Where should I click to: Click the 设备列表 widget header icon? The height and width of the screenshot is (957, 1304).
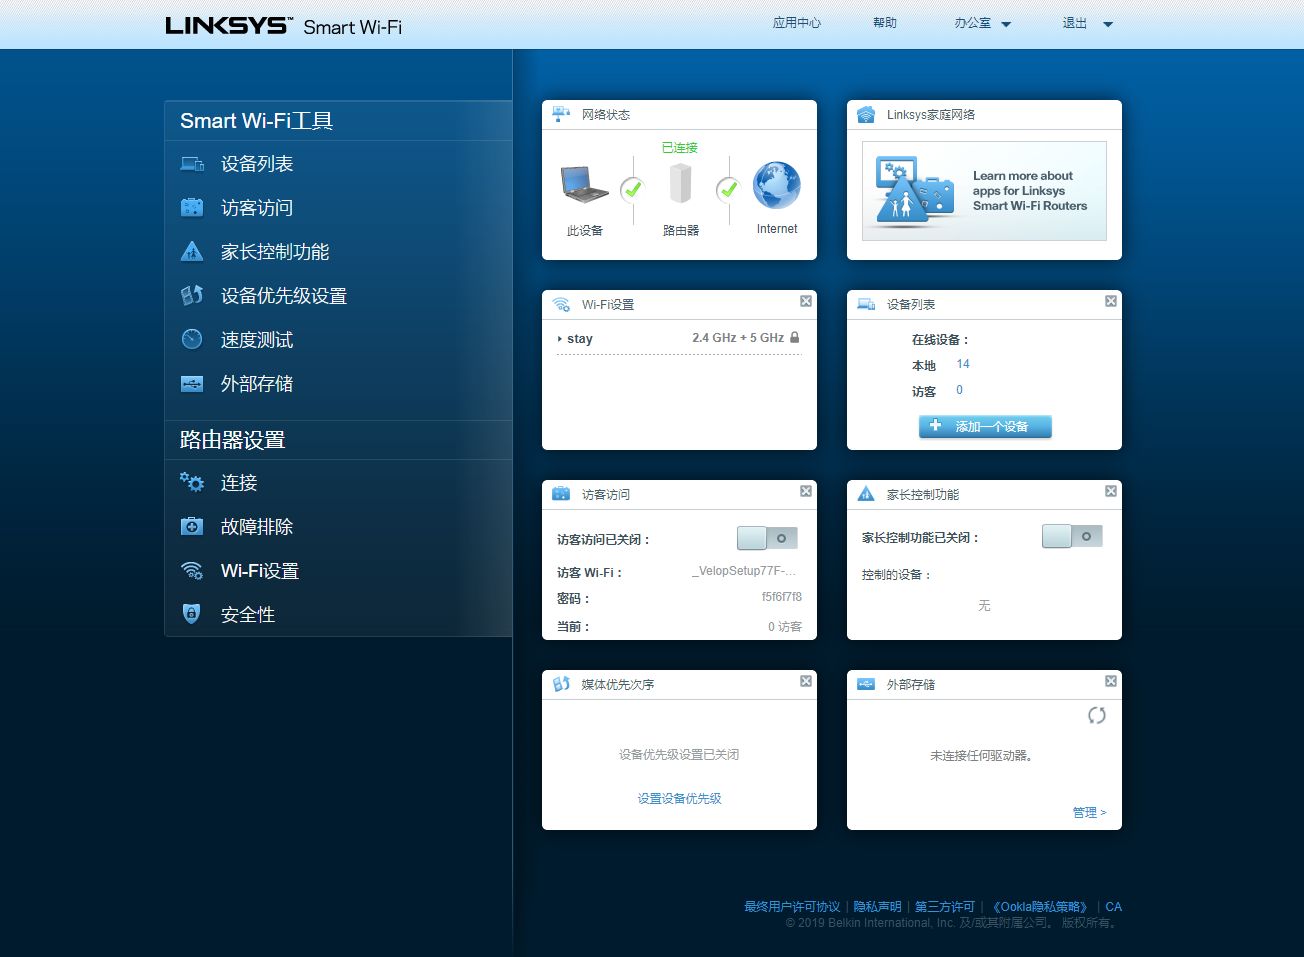866,304
